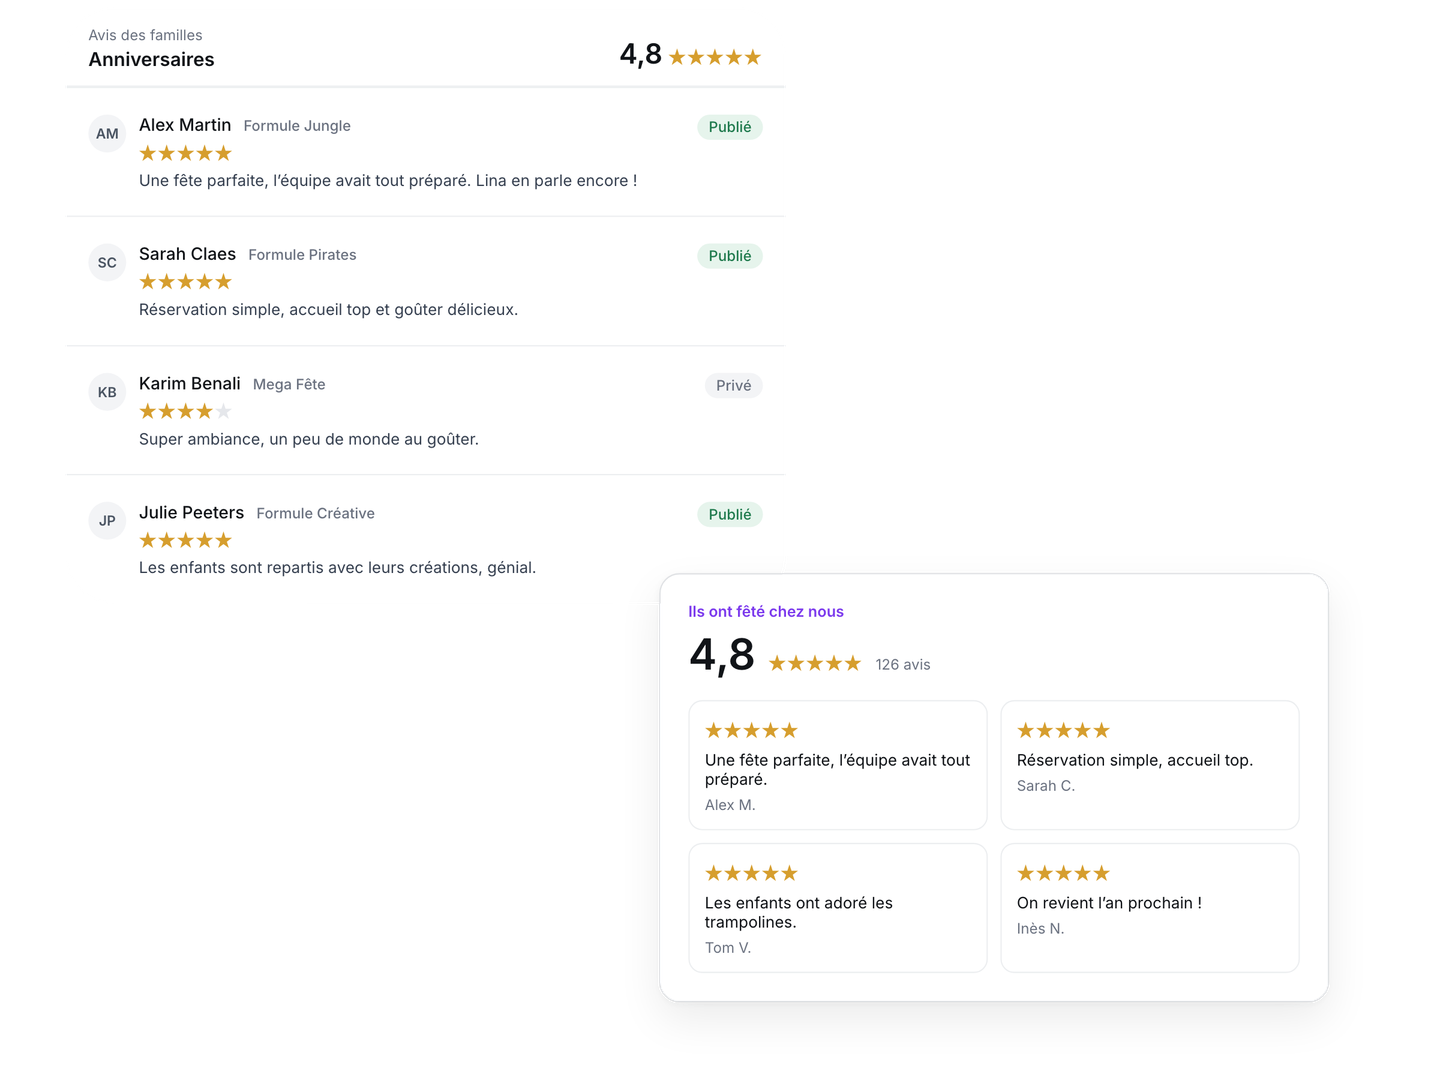
Task: Click Karim Benali's four-star rating
Action: click(185, 411)
